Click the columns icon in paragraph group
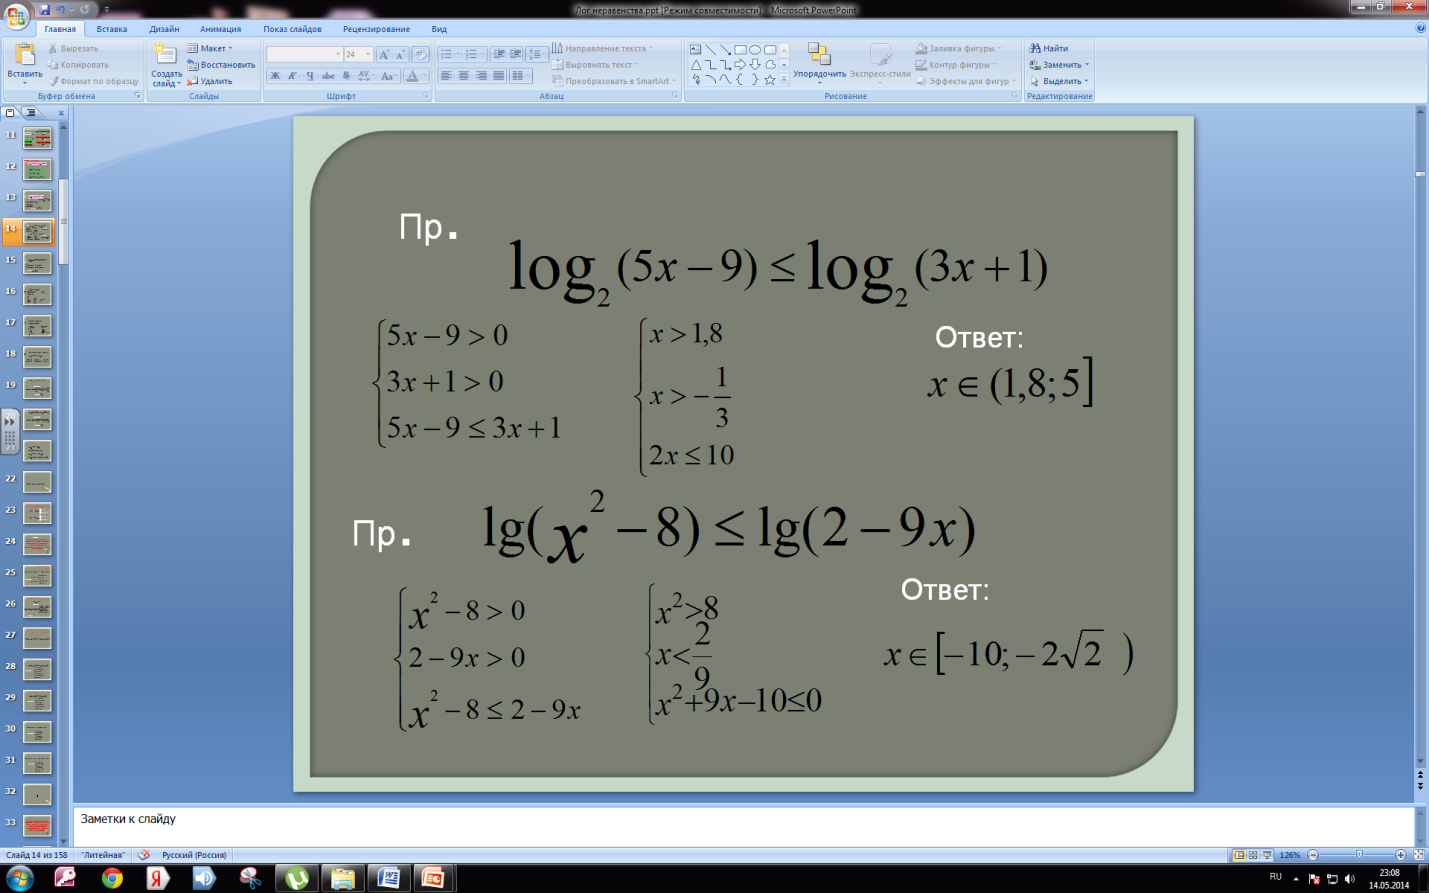 tap(520, 76)
